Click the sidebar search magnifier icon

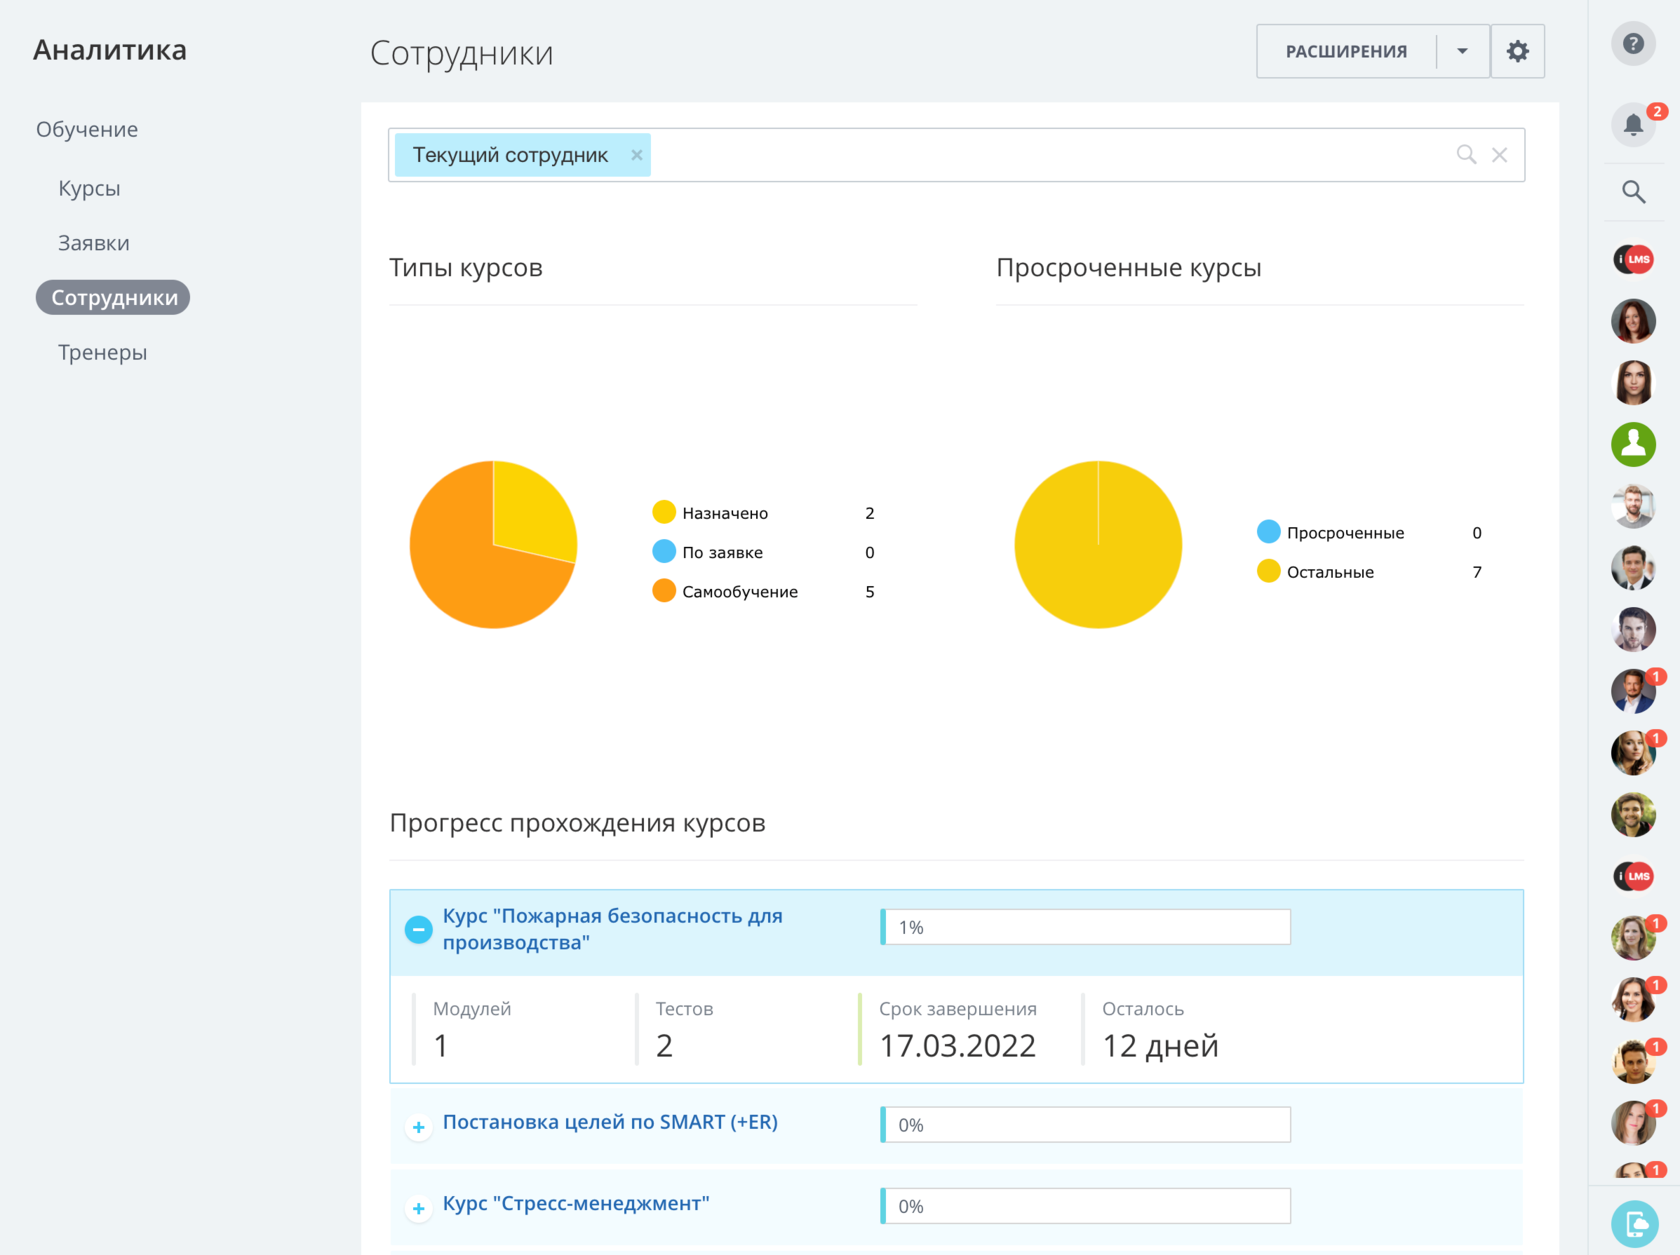[x=1634, y=192]
